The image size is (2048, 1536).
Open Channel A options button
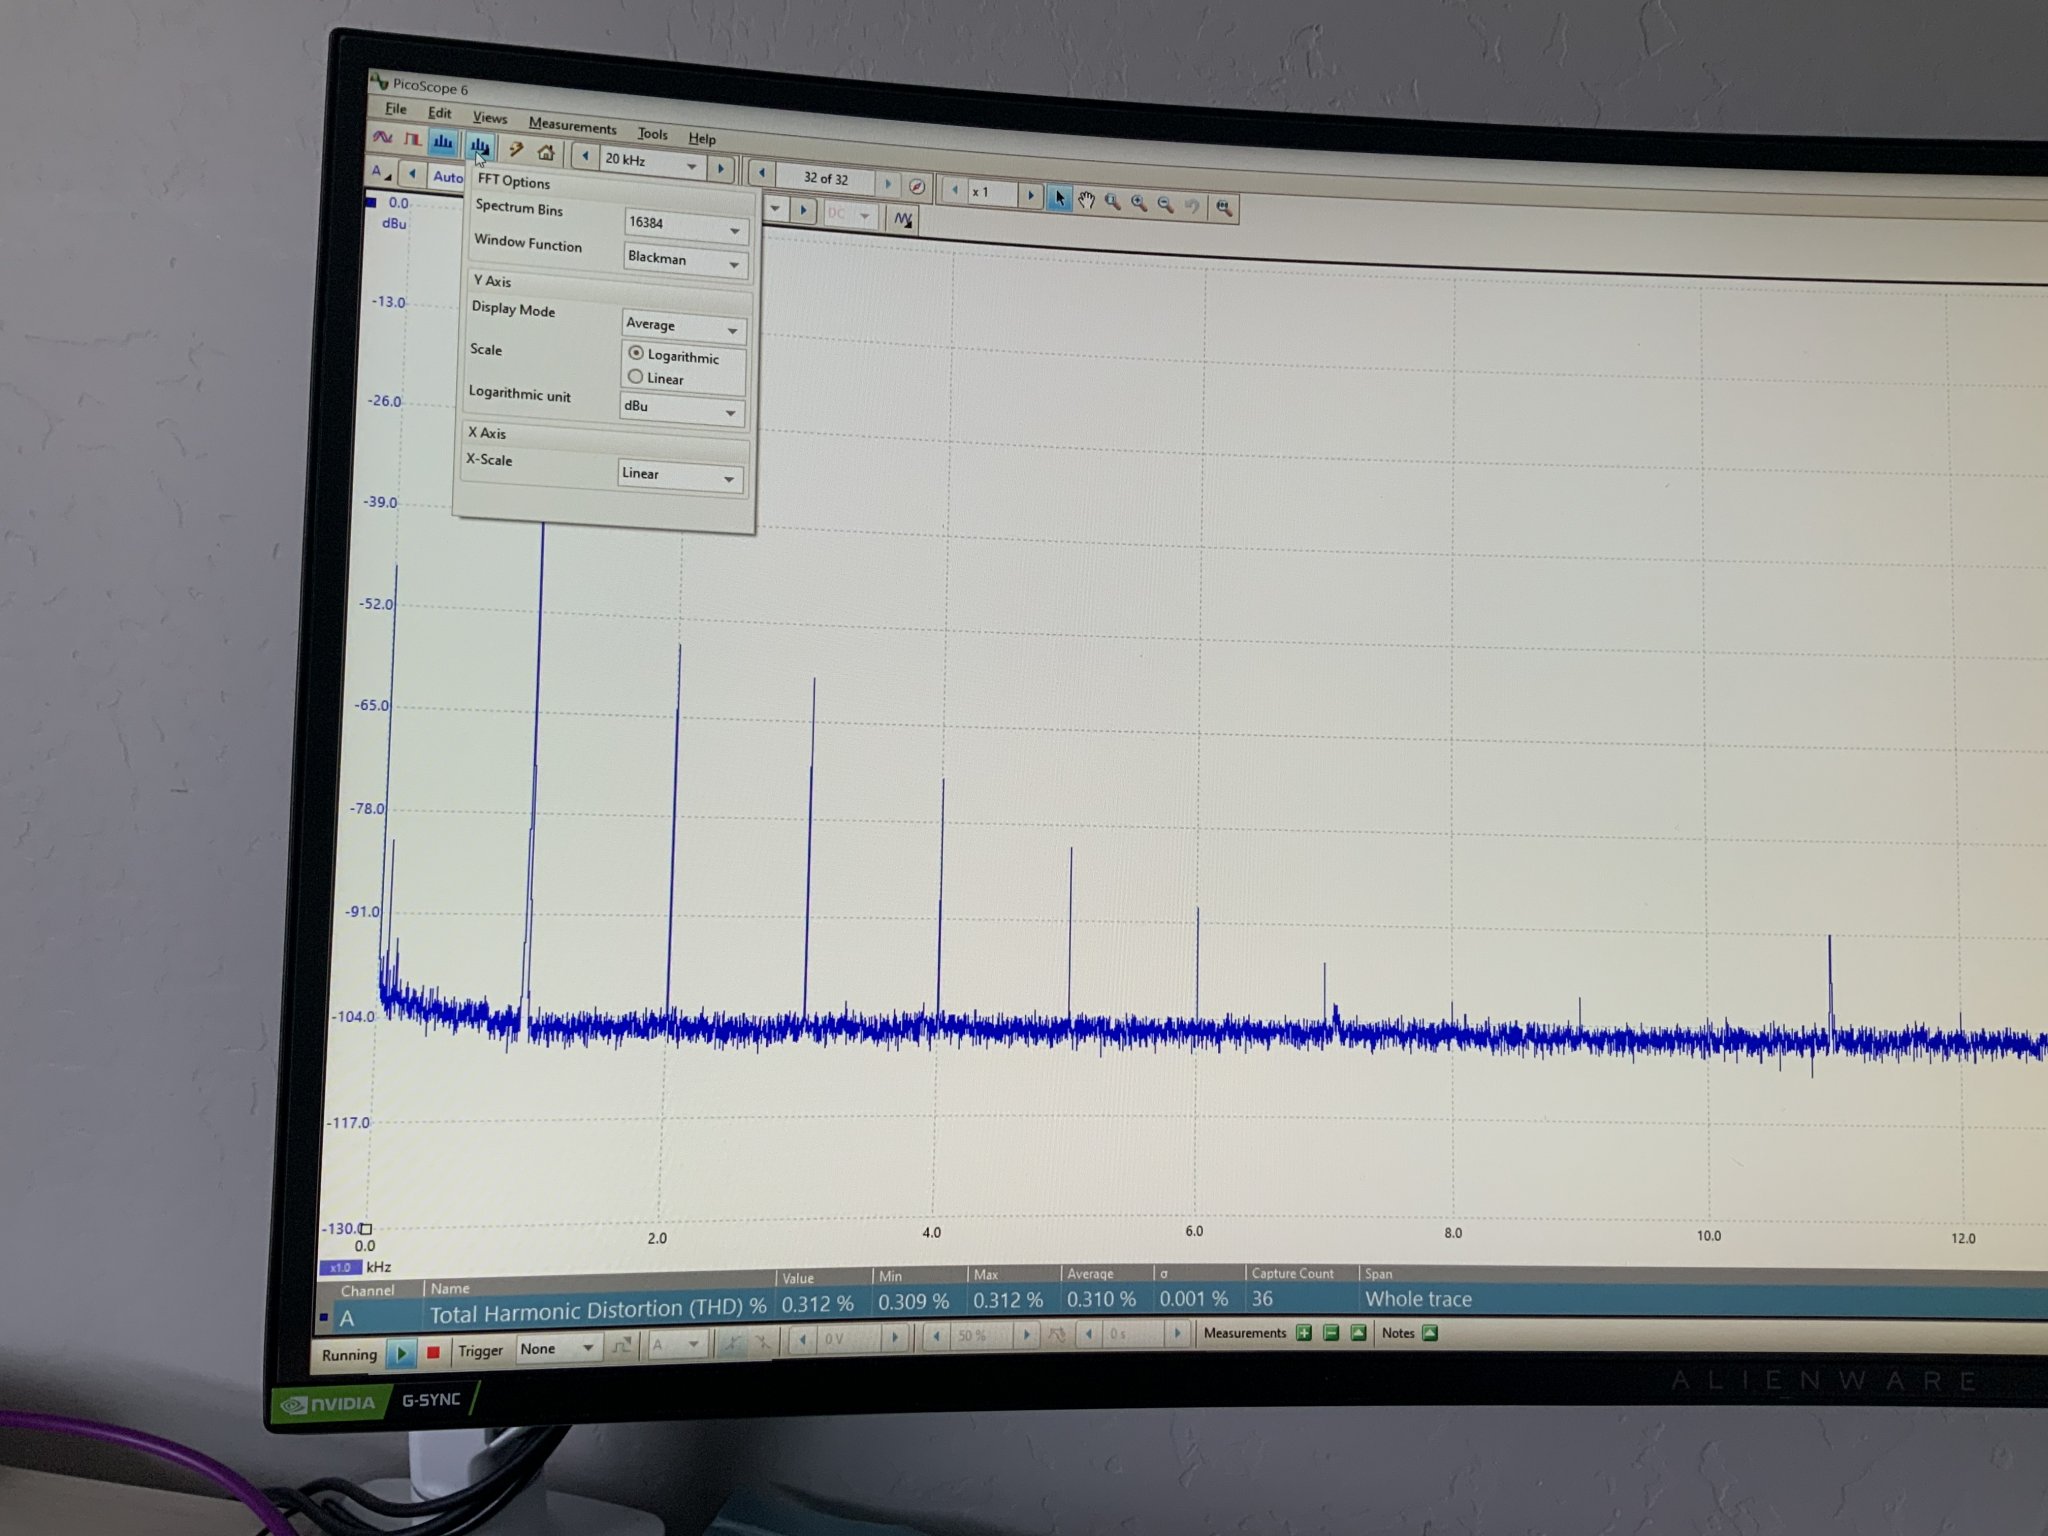(380, 171)
